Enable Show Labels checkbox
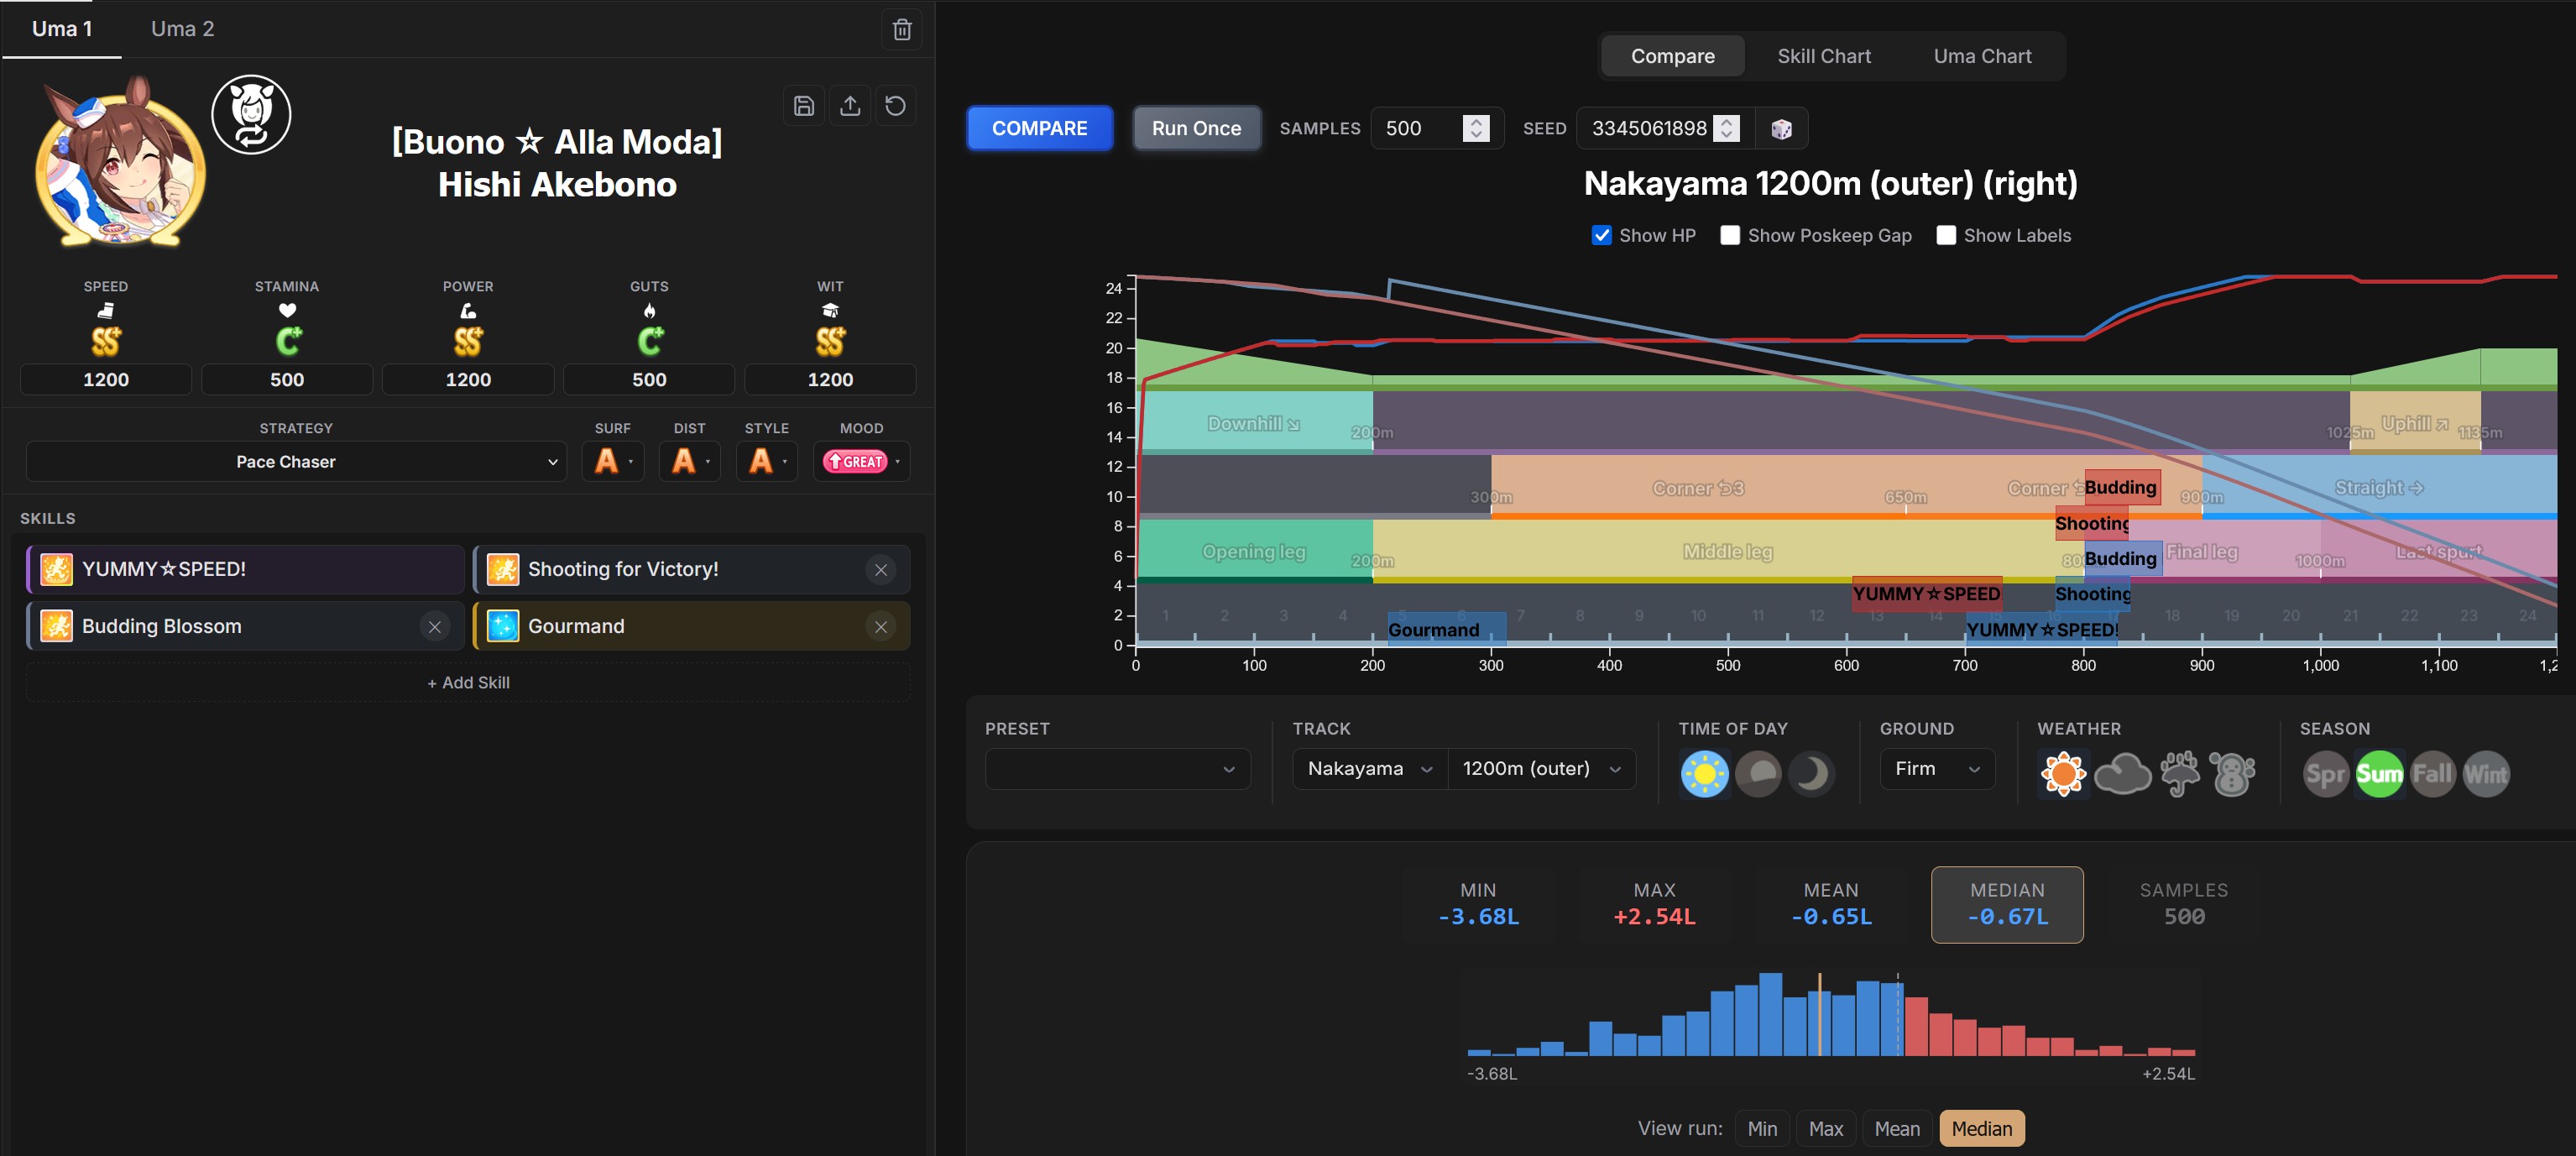The height and width of the screenshot is (1156, 2576). click(x=1945, y=236)
